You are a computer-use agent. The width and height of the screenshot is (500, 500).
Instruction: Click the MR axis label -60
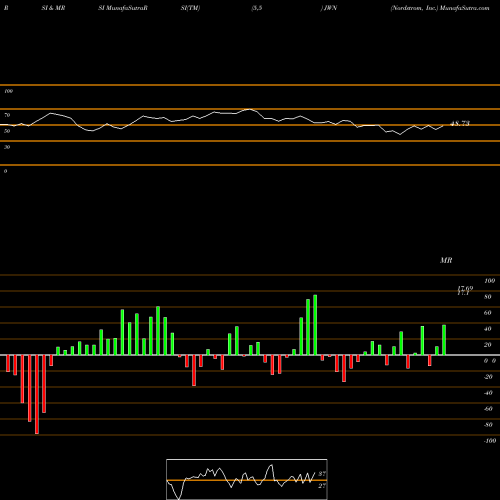pyautogui.click(x=488, y=409)
